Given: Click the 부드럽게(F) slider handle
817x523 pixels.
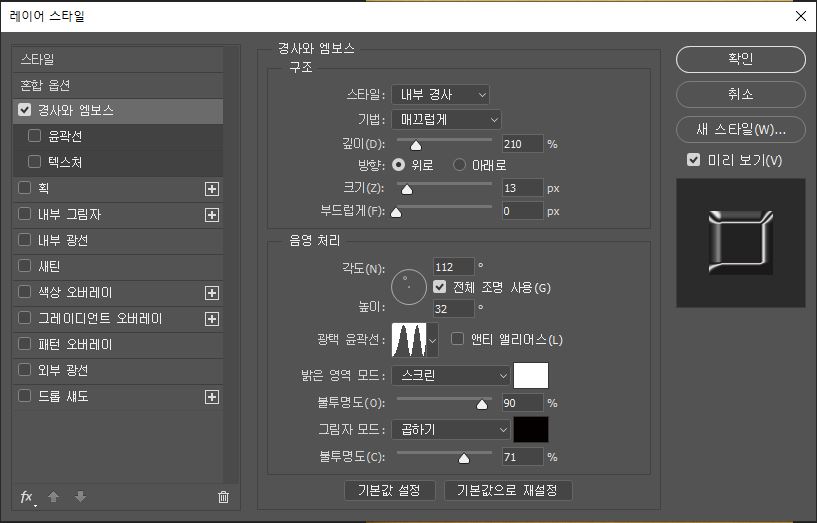Looking at the screenshot, I should (x=397, y=212).
